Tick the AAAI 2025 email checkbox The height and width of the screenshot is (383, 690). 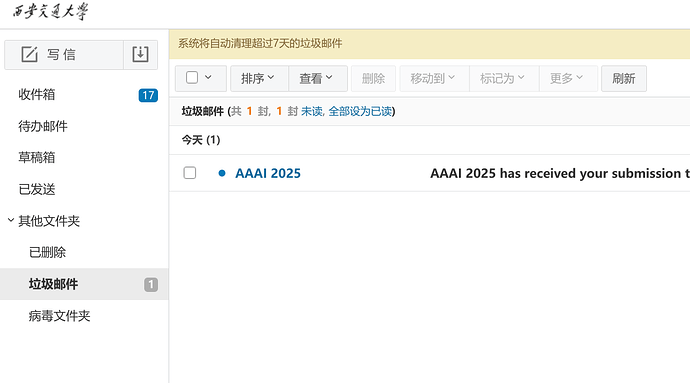(190, 173)
